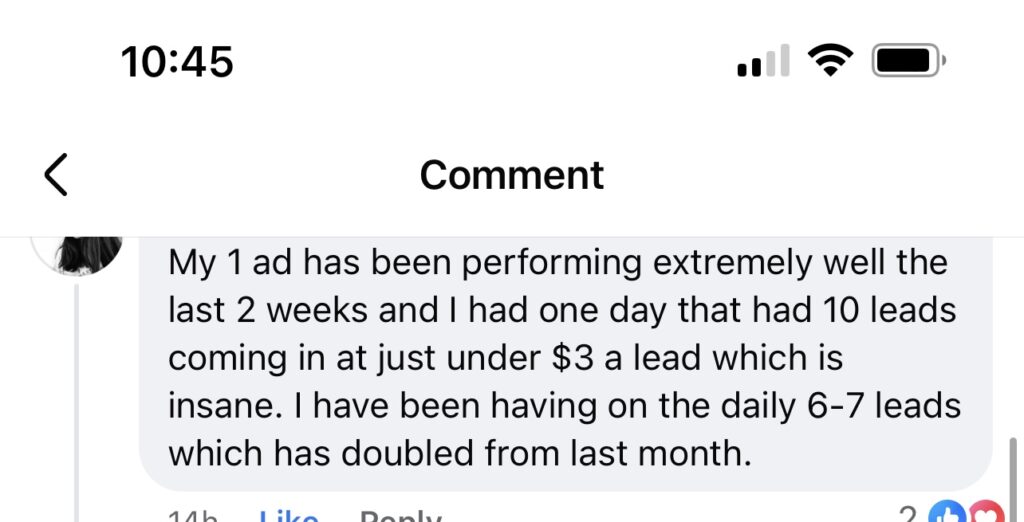
Task: Tap the cellular signal bars icon
Action: click(763, 62)
